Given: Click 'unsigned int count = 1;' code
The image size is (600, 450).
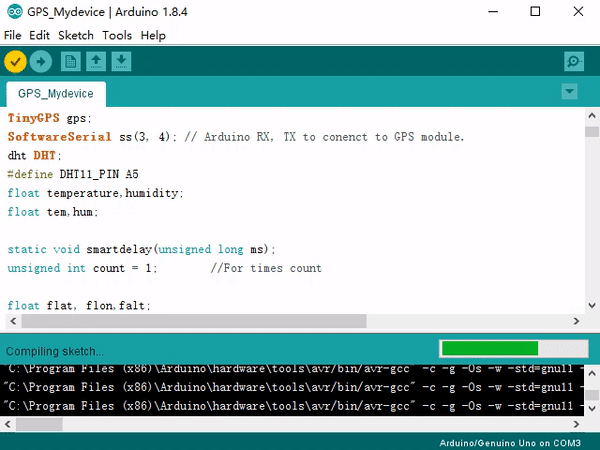Looking at the screenshot, I should click(x=82, y=268).
